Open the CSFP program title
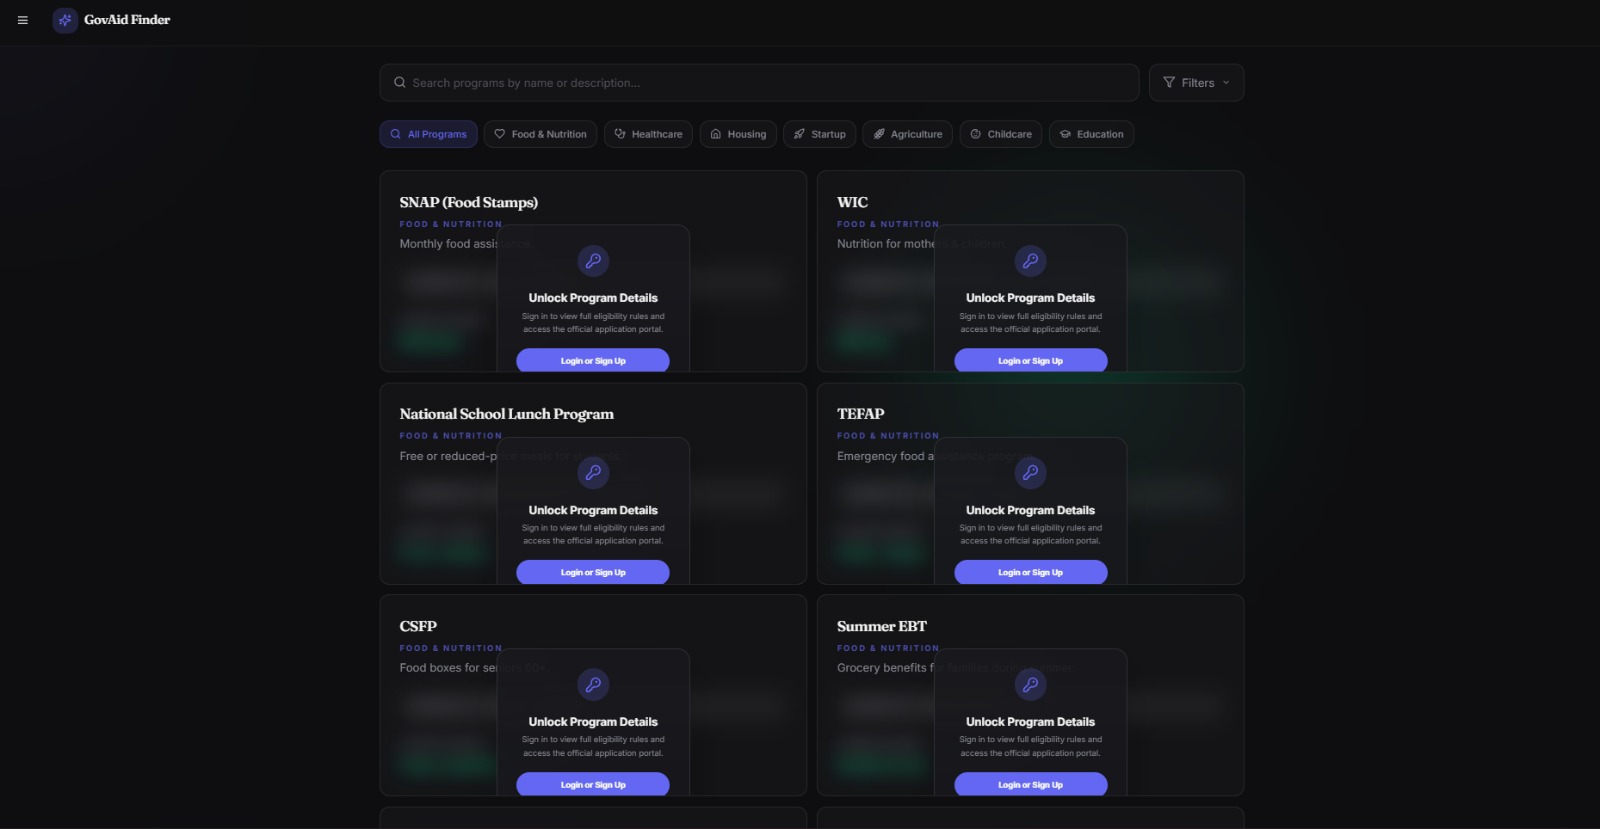Screen dimensions: 1600x829 (x=418, y=626)
